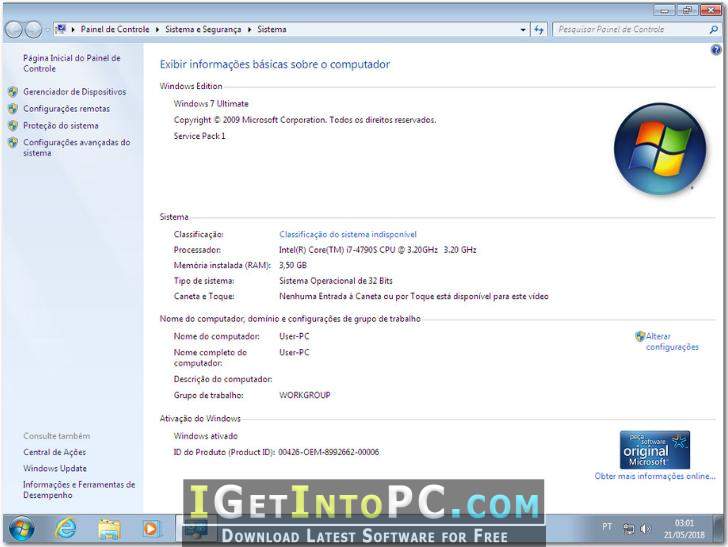Open Configurações avançadas do sistema

pos(77,147)
